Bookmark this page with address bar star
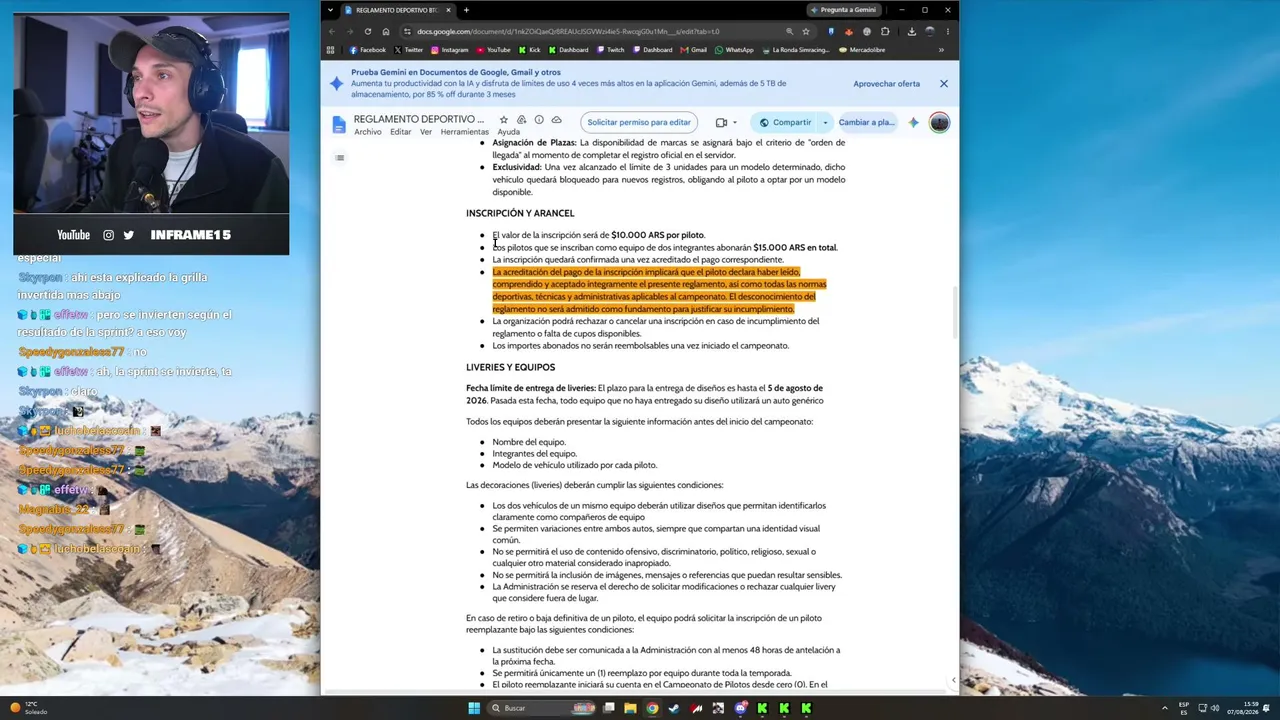Viewport: 1280px width, 720px height. click(806, 31)
